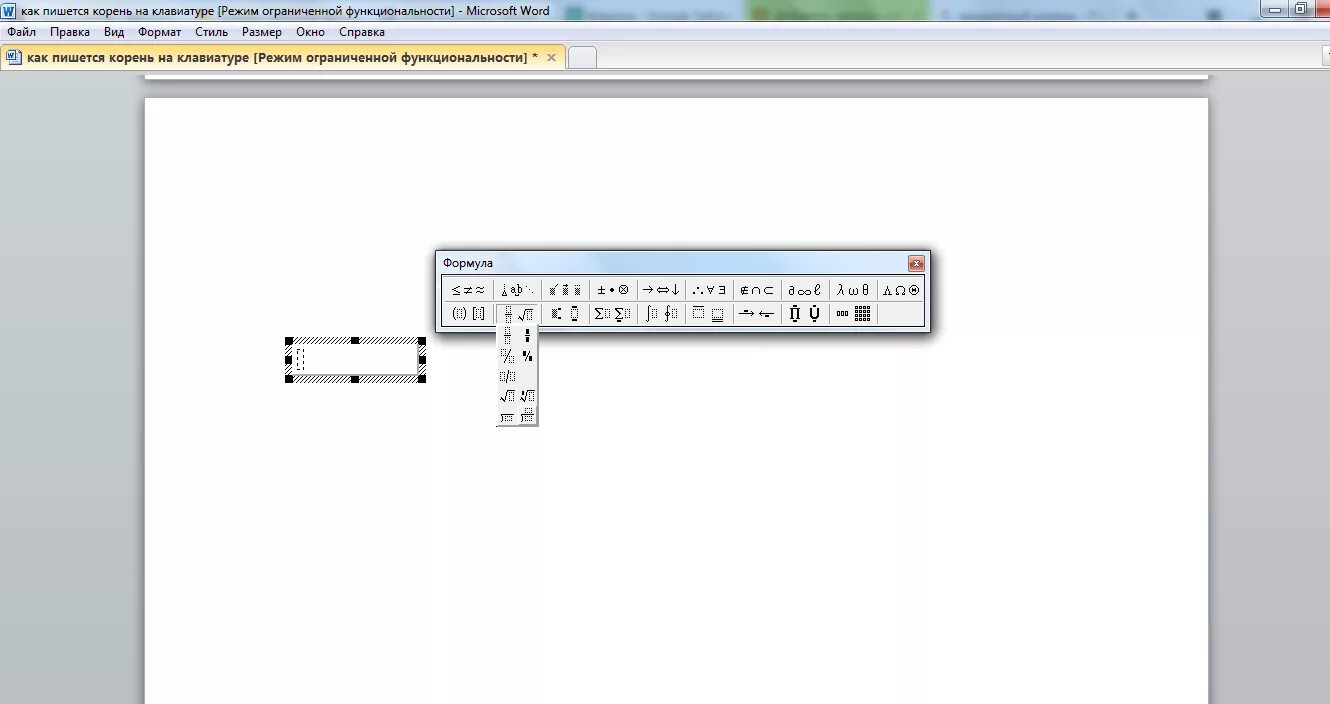Viewport: 1330px width, 704px height.
Task: Open the spaces and ellipses palette
Action: tap(517, 290)
